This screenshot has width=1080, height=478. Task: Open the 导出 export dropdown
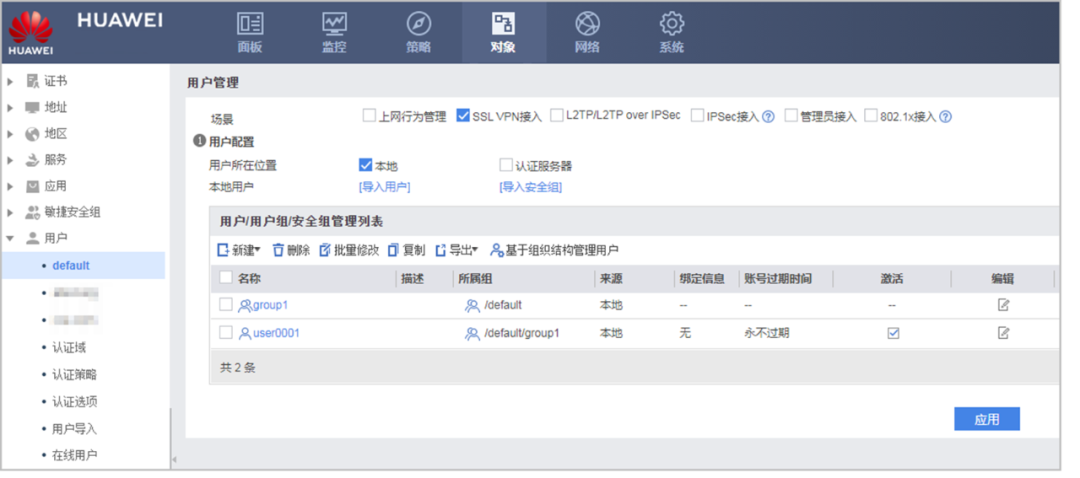point(457,251)
